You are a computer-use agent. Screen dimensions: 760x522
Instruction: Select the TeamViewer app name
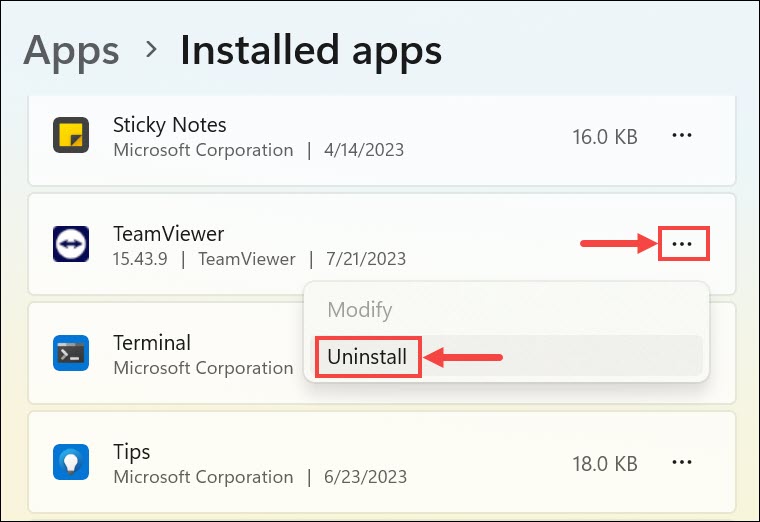pyautogui.click(x=169, y=233)
